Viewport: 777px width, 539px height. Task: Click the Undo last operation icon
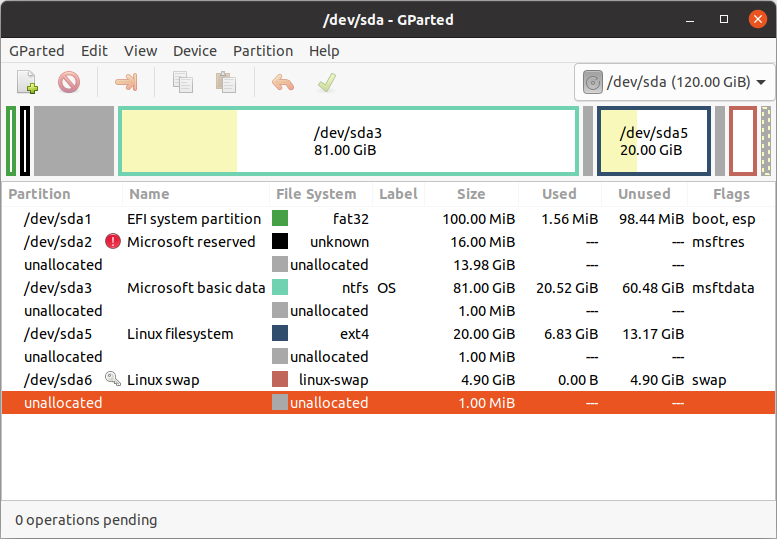(x=283, y=82)
